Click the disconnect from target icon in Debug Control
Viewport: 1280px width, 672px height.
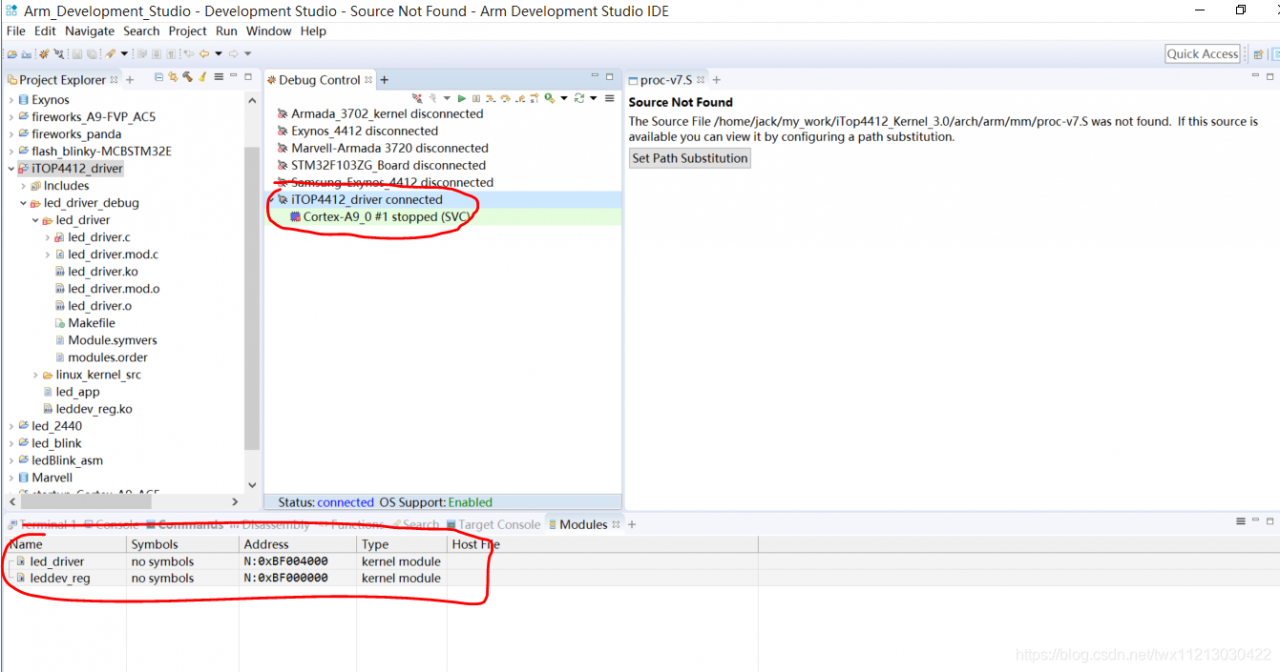pos(418,98)
